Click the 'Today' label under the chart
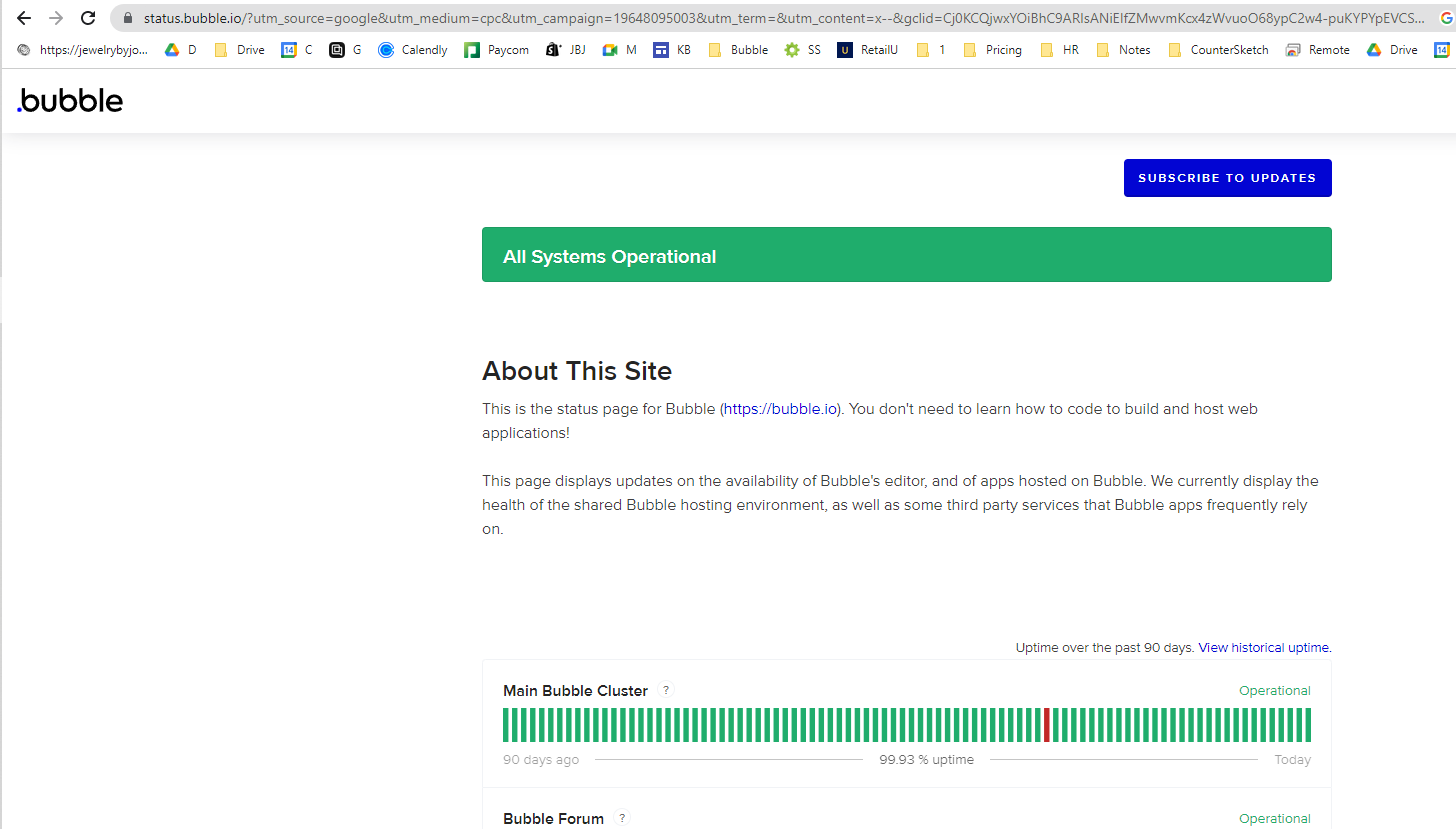Screen dimensions: 1456x829 (x=1292, y=760)
